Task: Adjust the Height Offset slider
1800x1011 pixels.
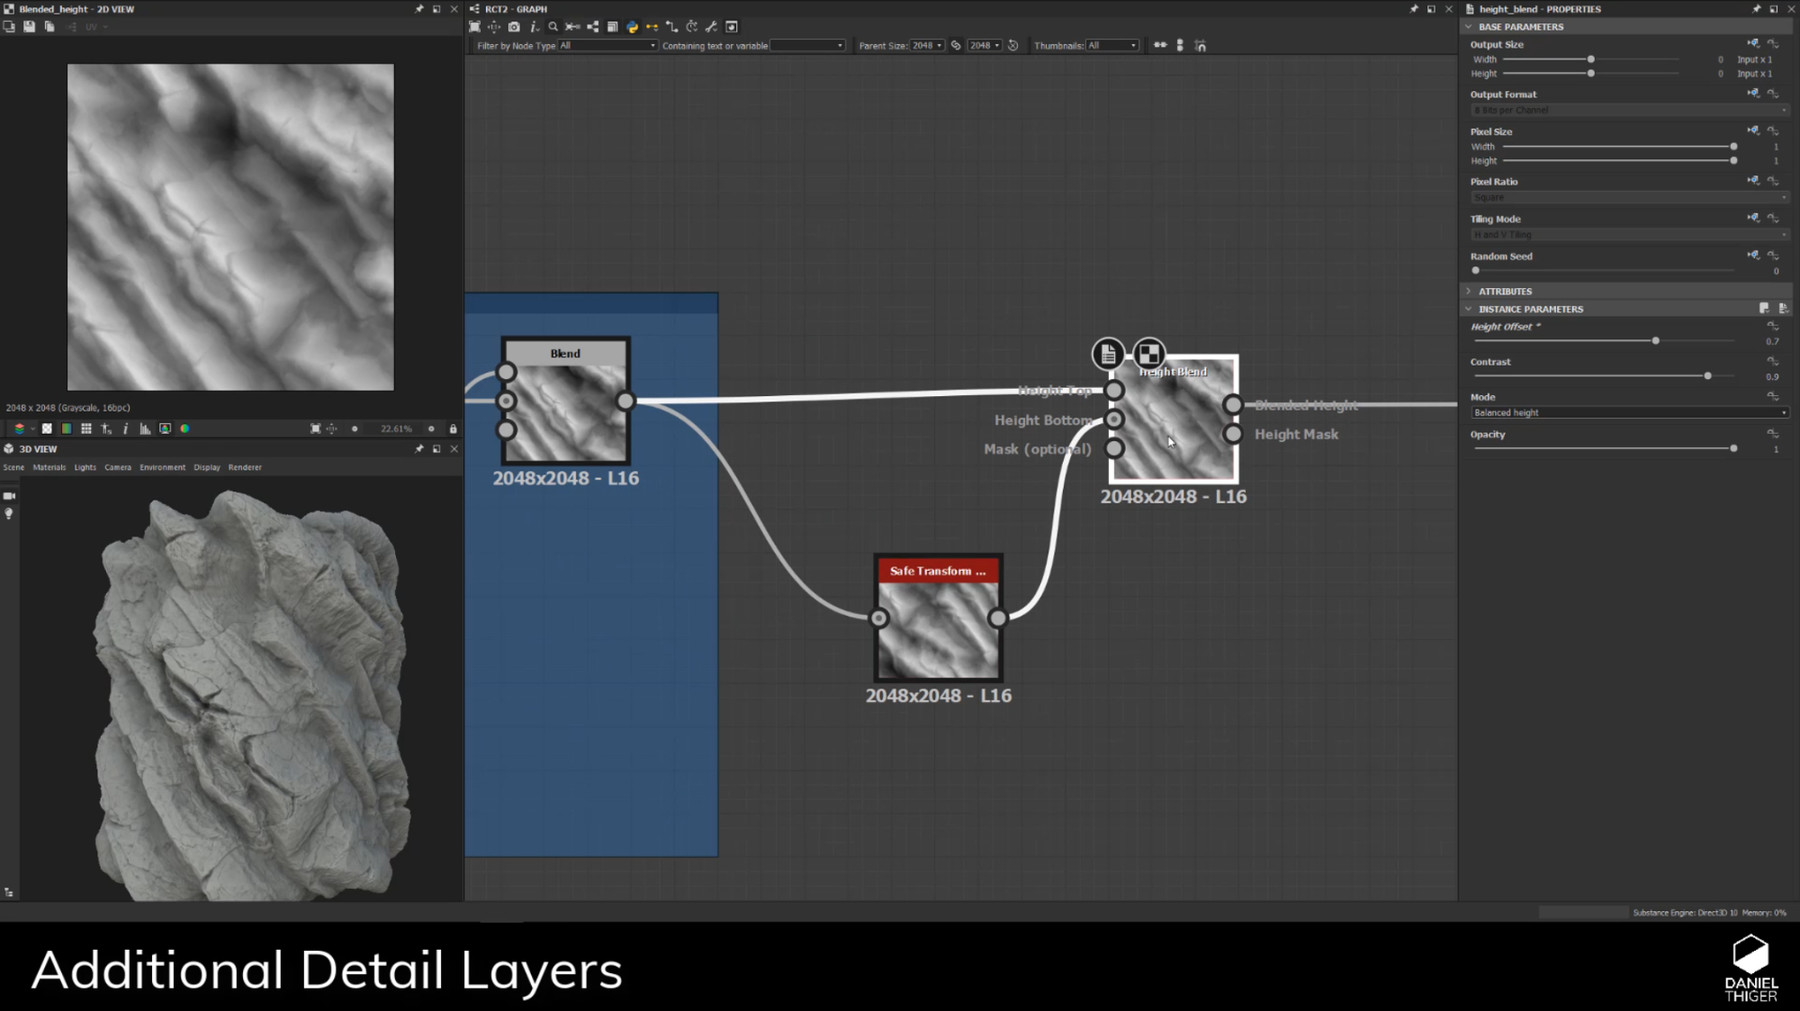Action: [1655, 340]
